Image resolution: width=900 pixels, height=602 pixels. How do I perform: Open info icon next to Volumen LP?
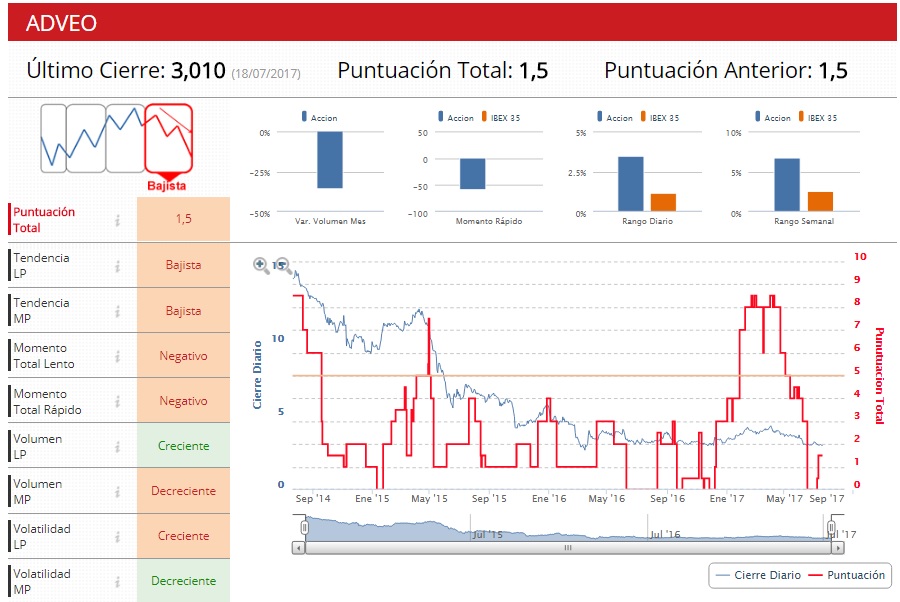click(117, 446)
